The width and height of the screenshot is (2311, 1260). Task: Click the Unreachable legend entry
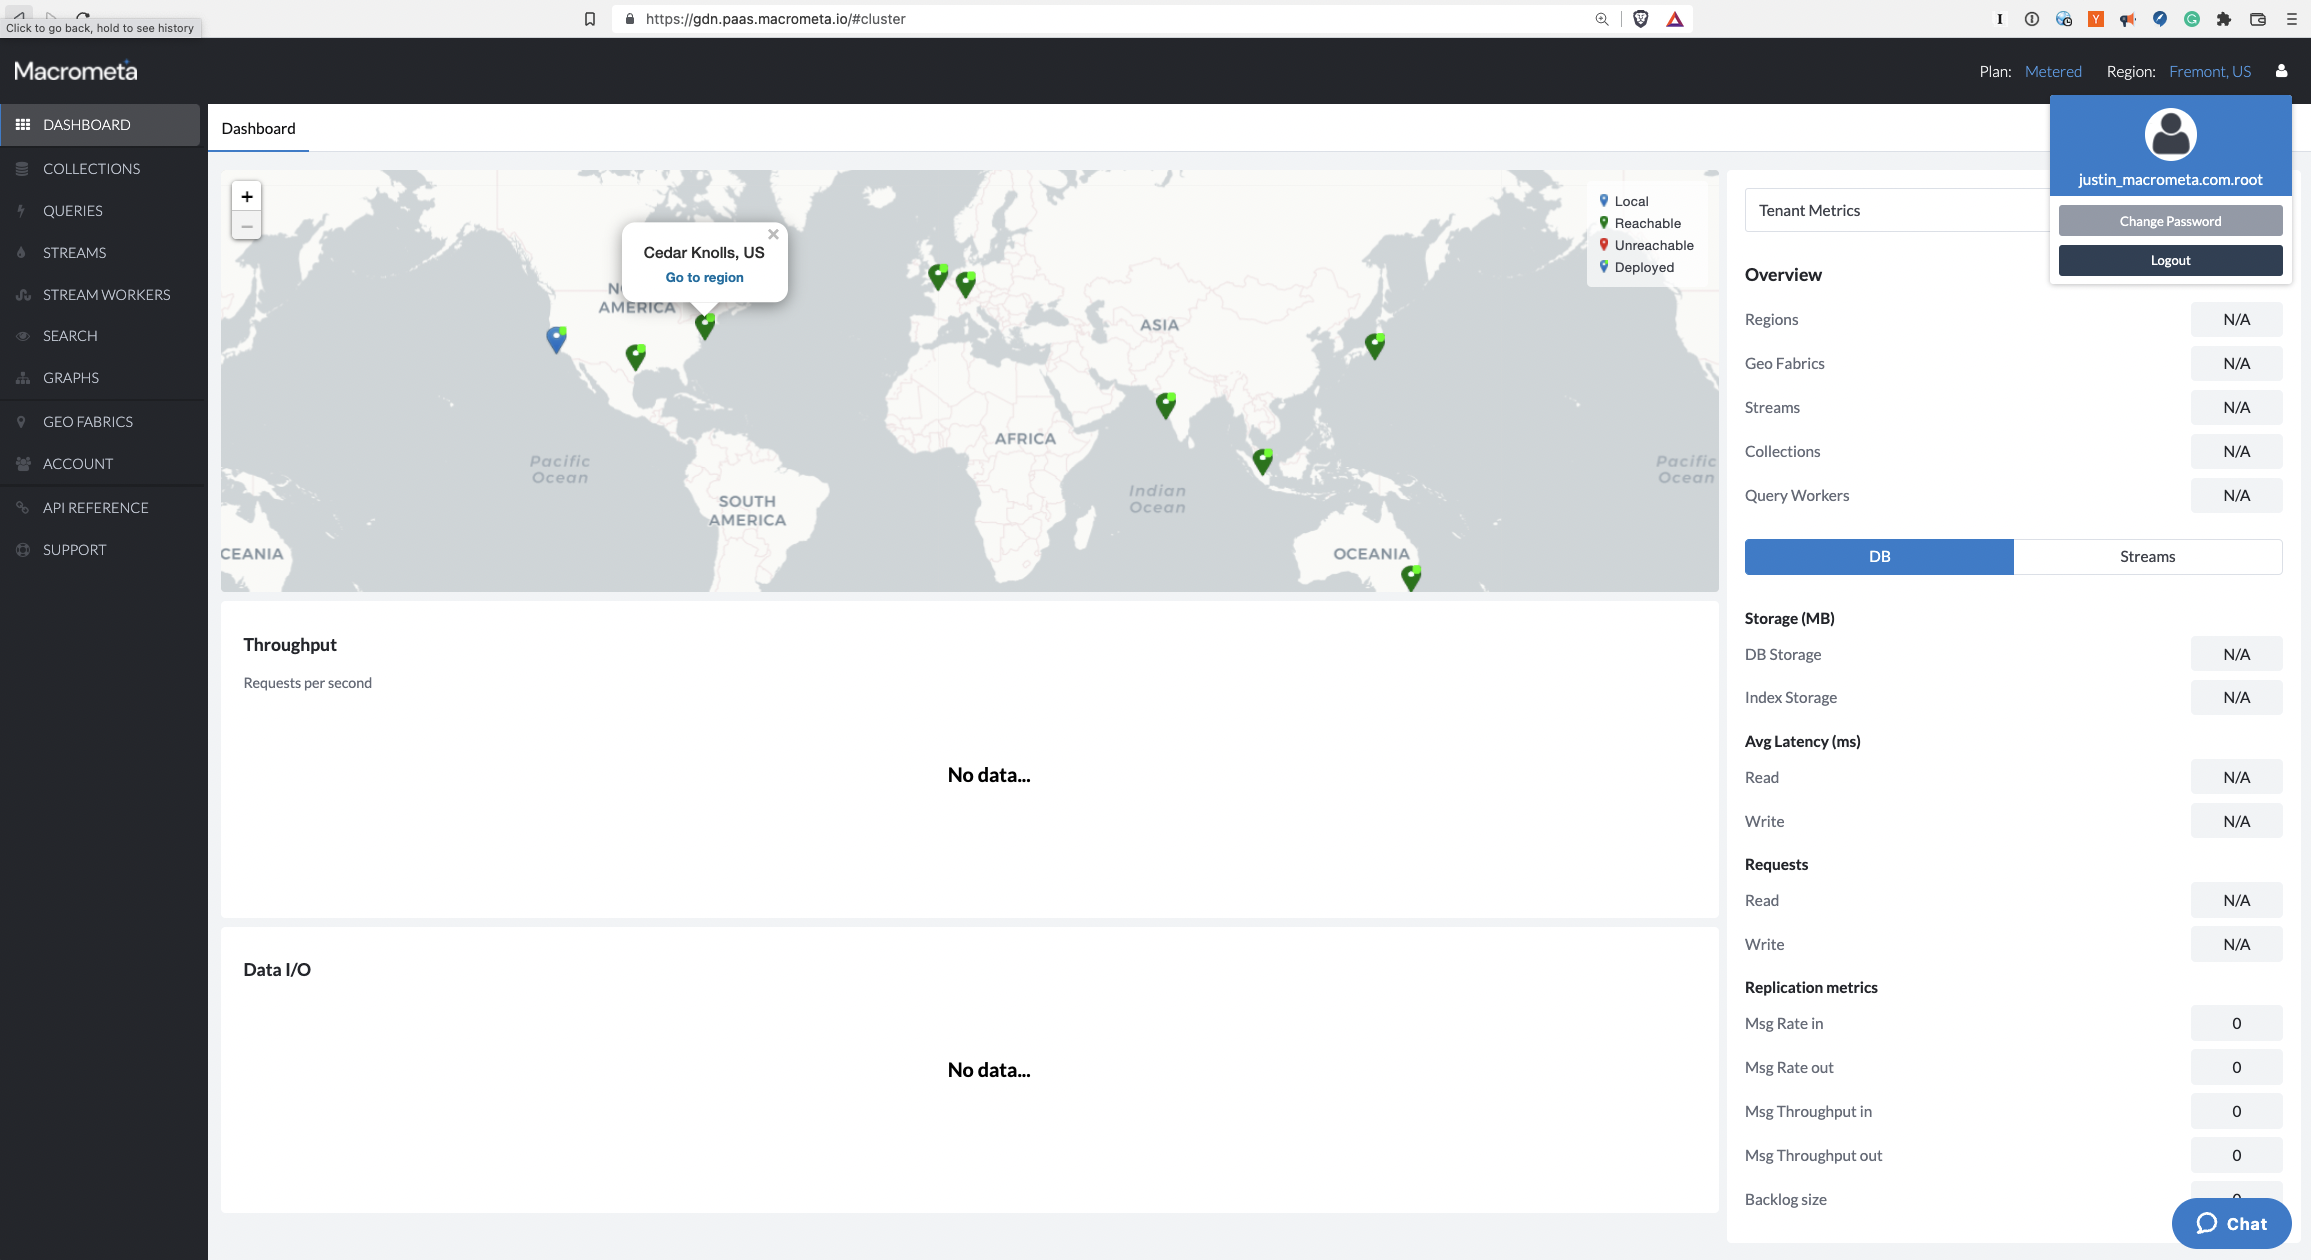[1647, 245]
